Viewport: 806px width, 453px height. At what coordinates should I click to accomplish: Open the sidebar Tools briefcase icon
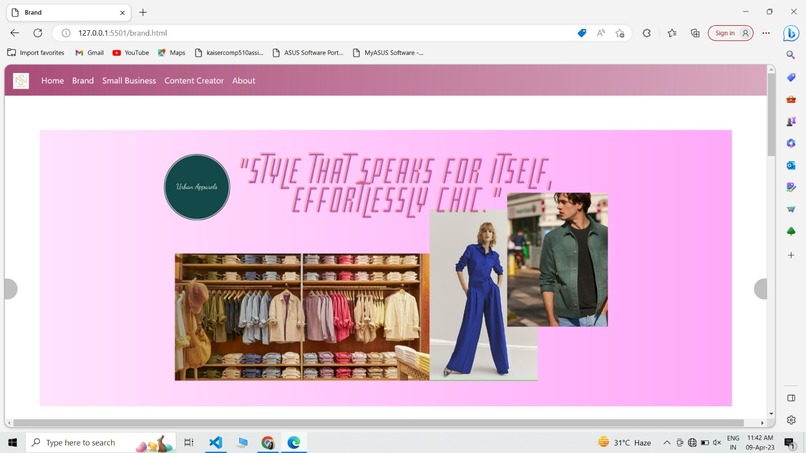[791, 99]
